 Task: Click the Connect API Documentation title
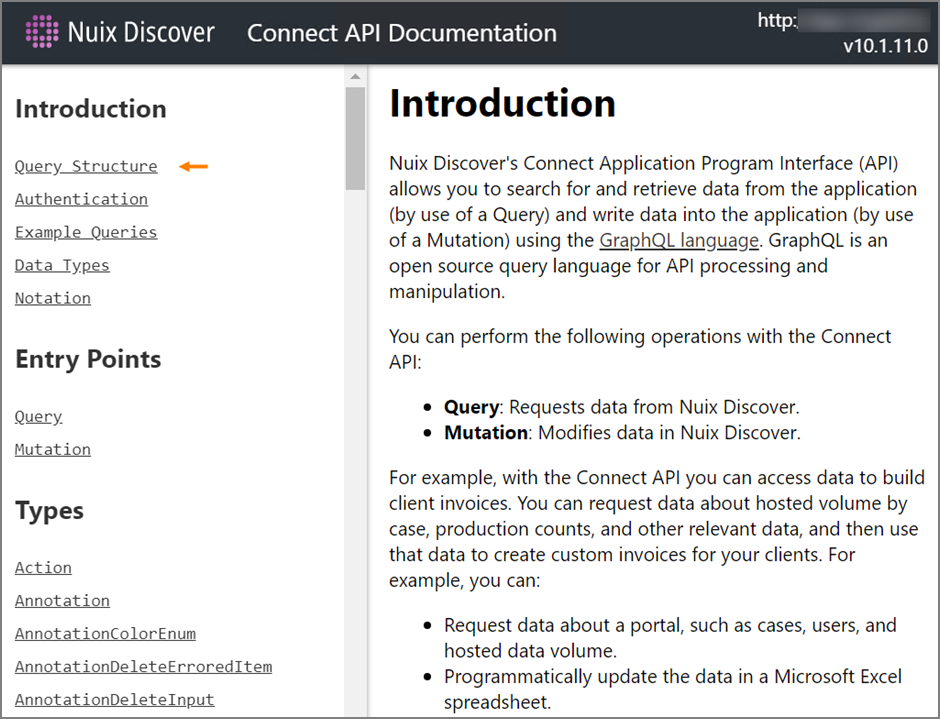tap(401, 32)
